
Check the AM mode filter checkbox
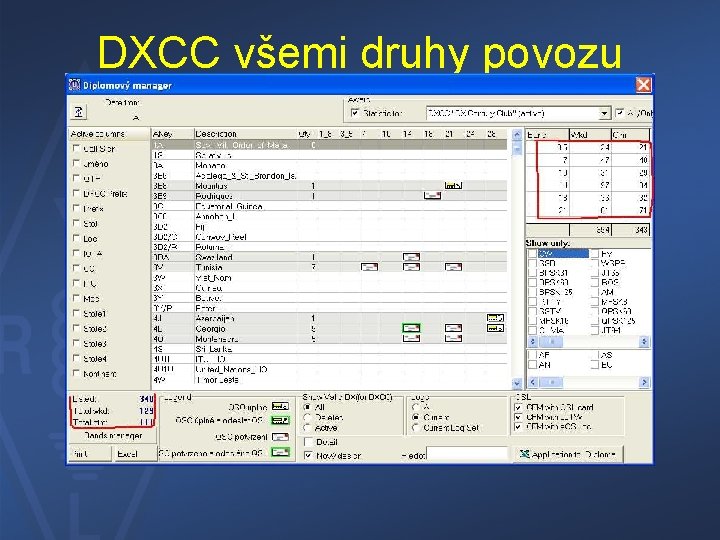(x=595, y=292)
